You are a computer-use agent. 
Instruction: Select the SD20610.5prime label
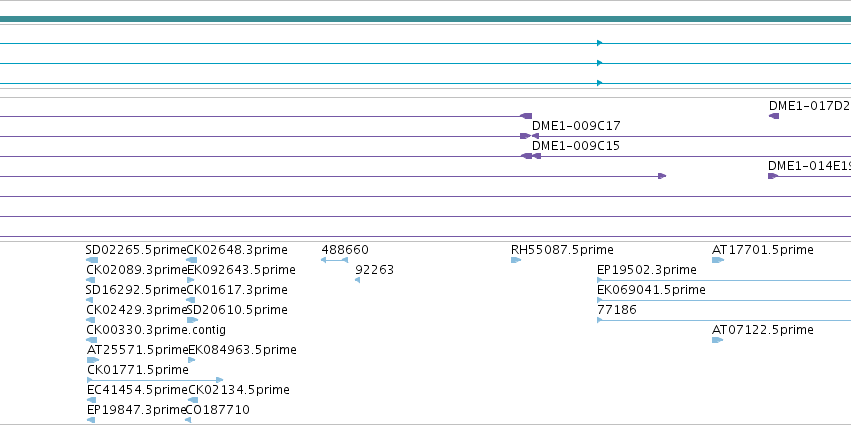(237, 310)
